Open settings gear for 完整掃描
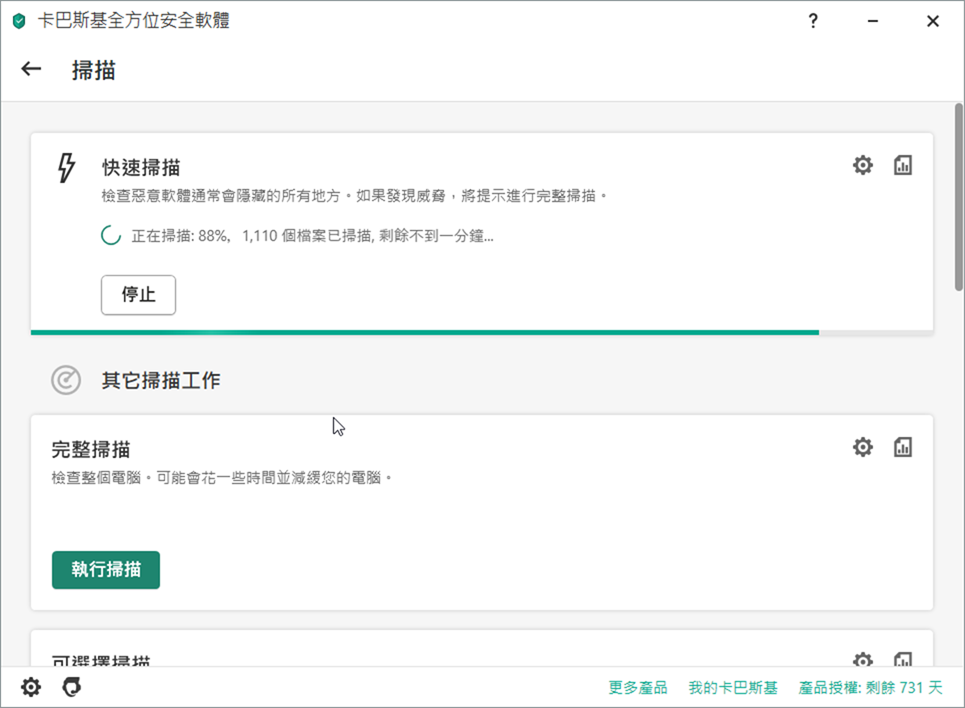Screen dimensions: 965x708 coord(862,447)
